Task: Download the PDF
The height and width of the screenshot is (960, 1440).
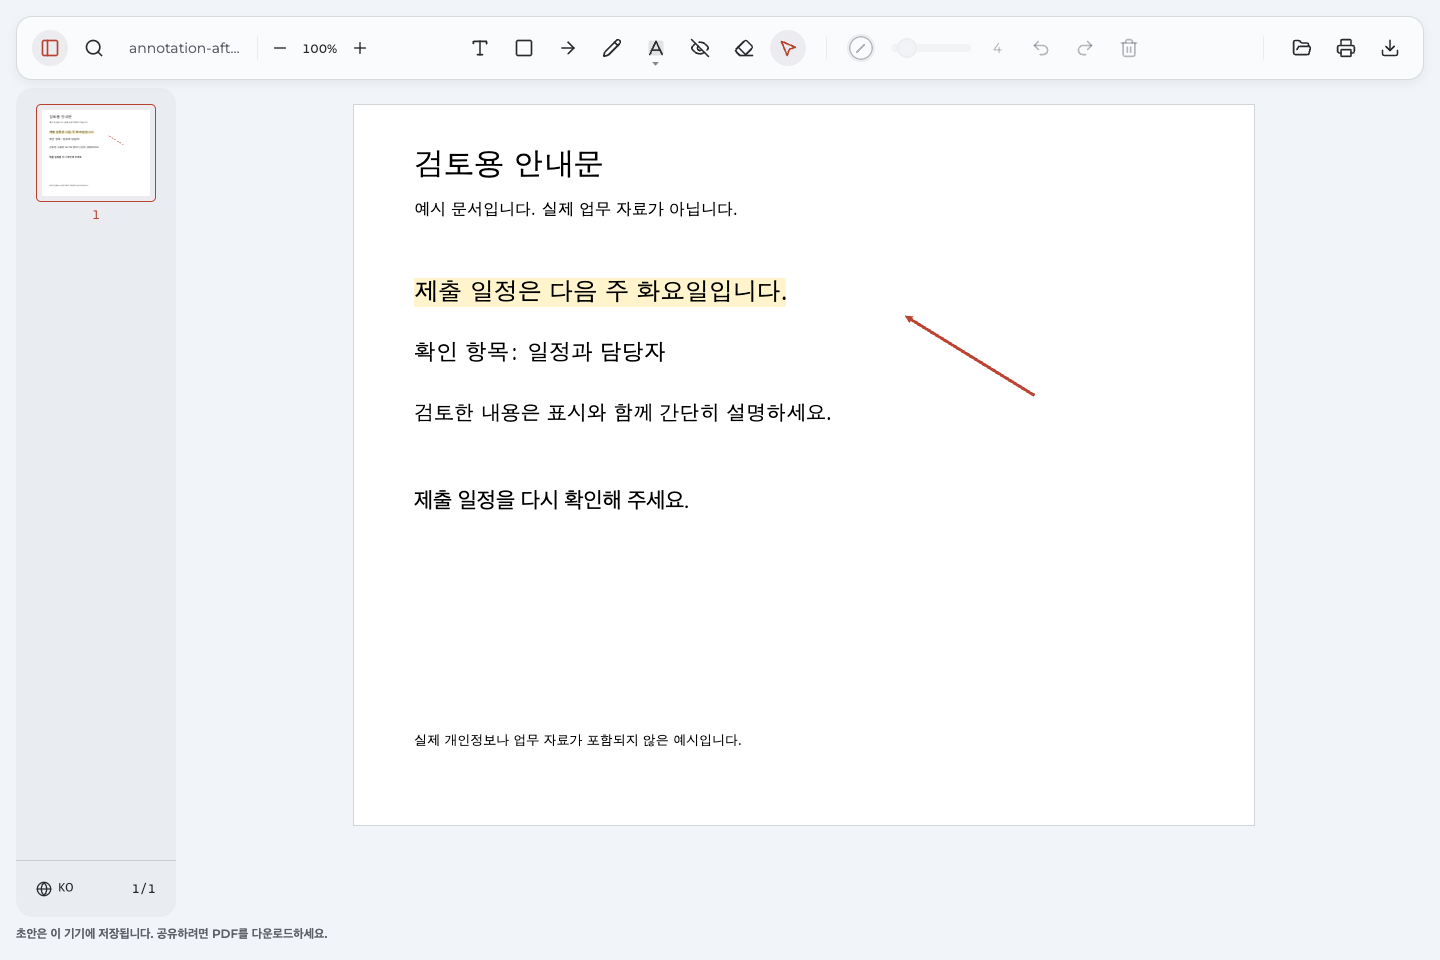Action: [1390, 48]
